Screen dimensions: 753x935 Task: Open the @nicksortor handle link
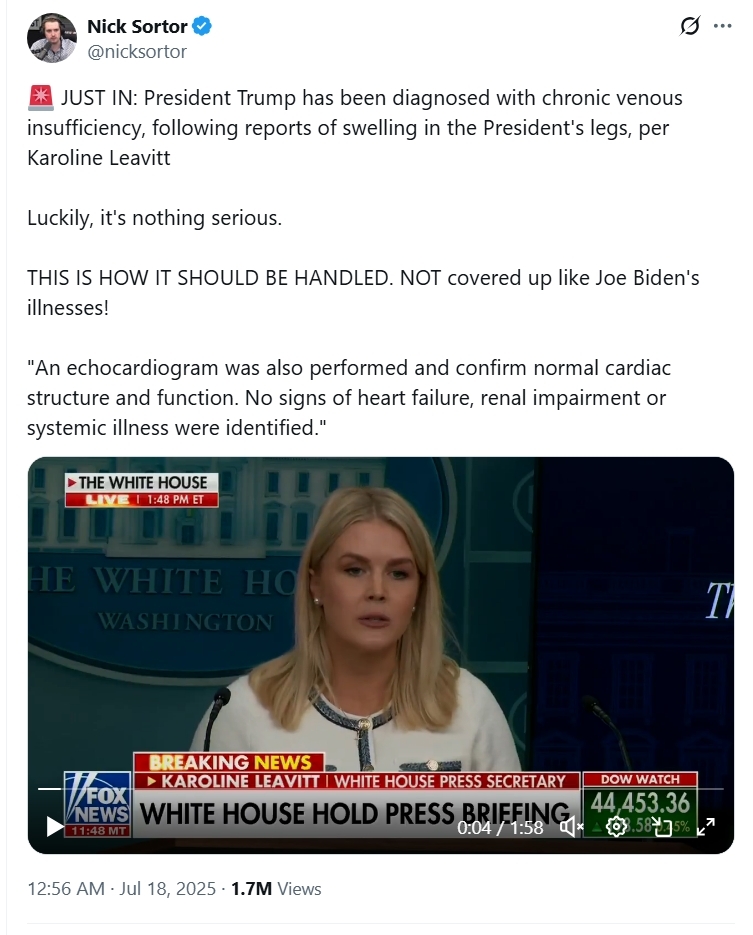pyautogui.click(x=137, y=52)
